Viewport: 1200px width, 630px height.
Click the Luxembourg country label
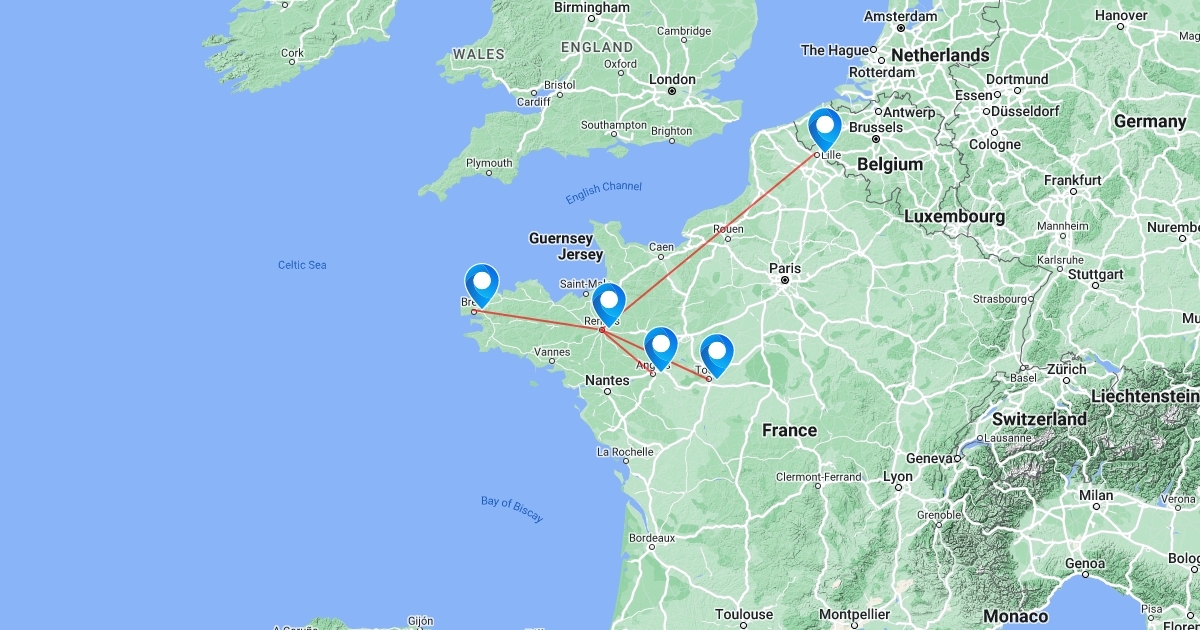pos(954,216)
